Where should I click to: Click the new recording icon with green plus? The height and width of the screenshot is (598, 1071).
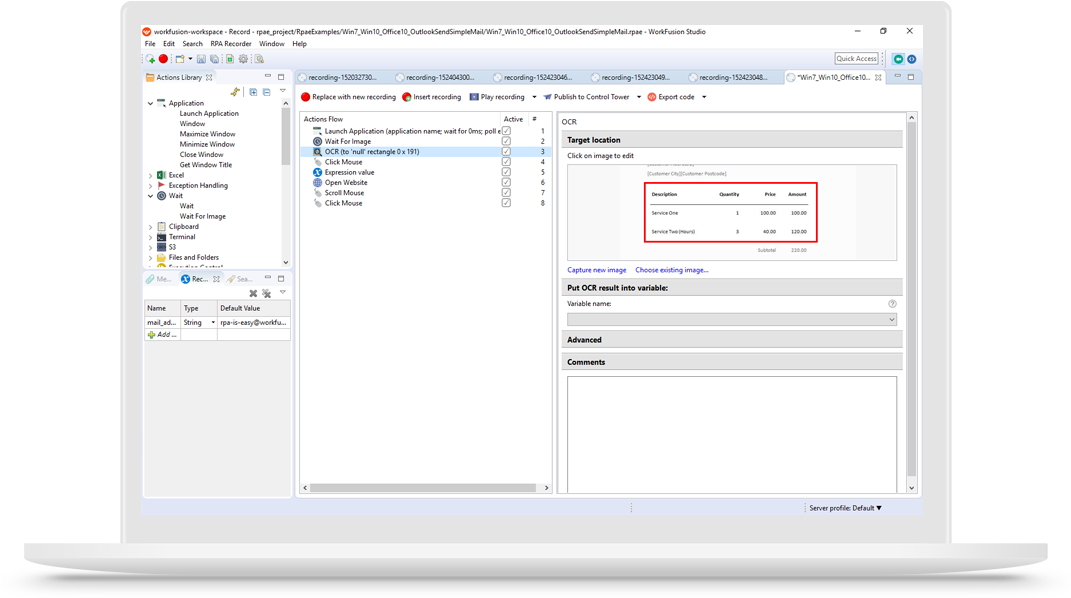[150, 59]
